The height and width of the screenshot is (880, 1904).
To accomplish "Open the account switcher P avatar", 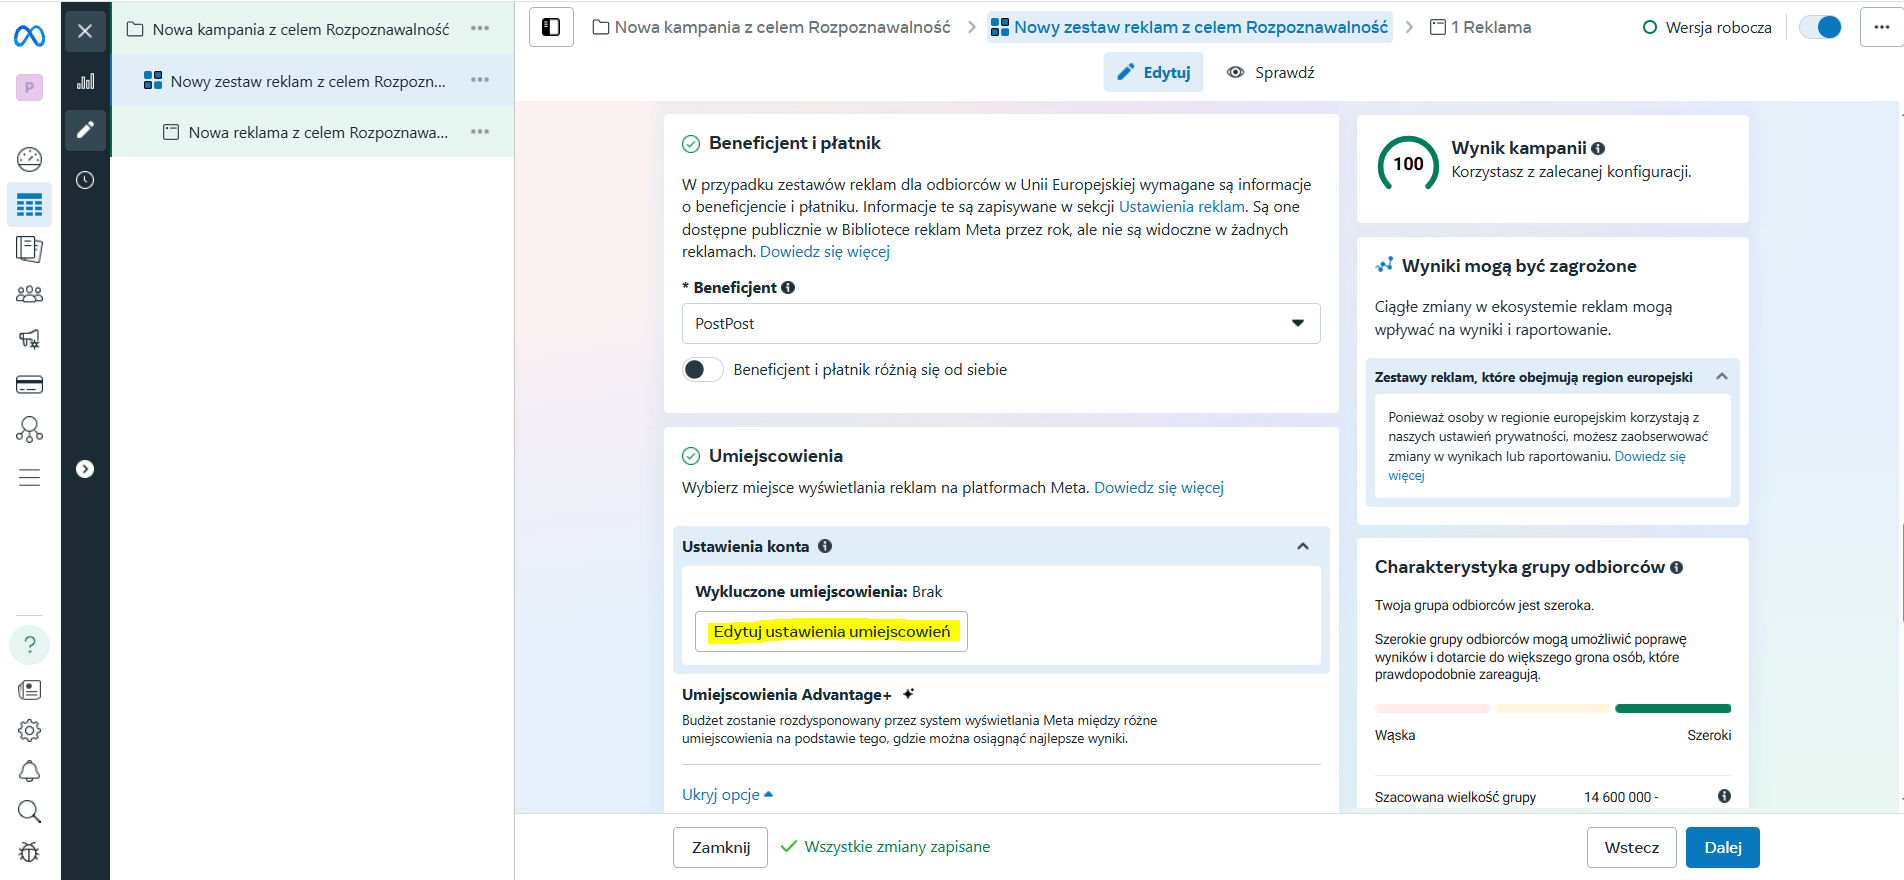I will click(29, 88).
